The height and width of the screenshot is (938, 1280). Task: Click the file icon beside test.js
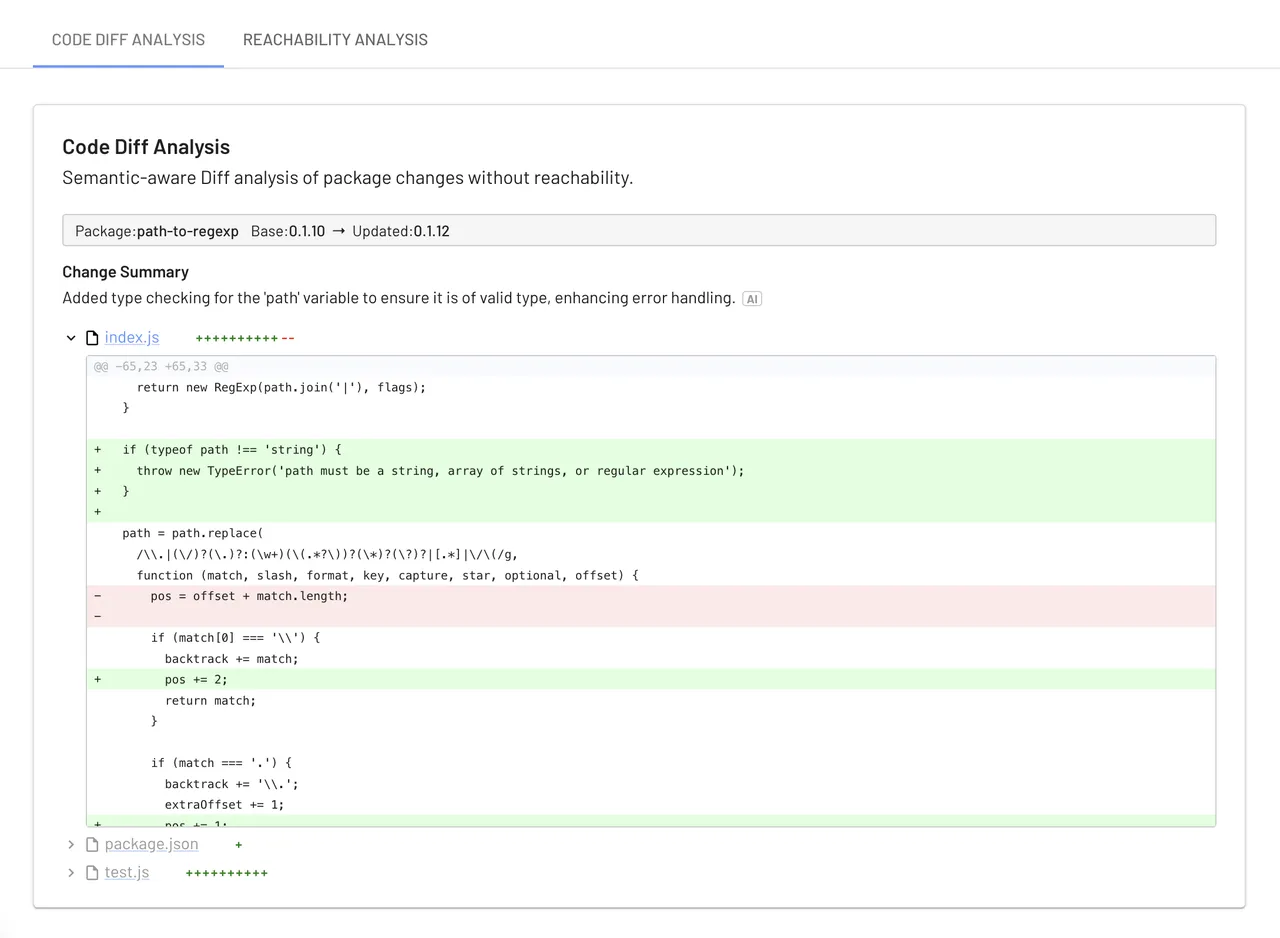(92, 873)
